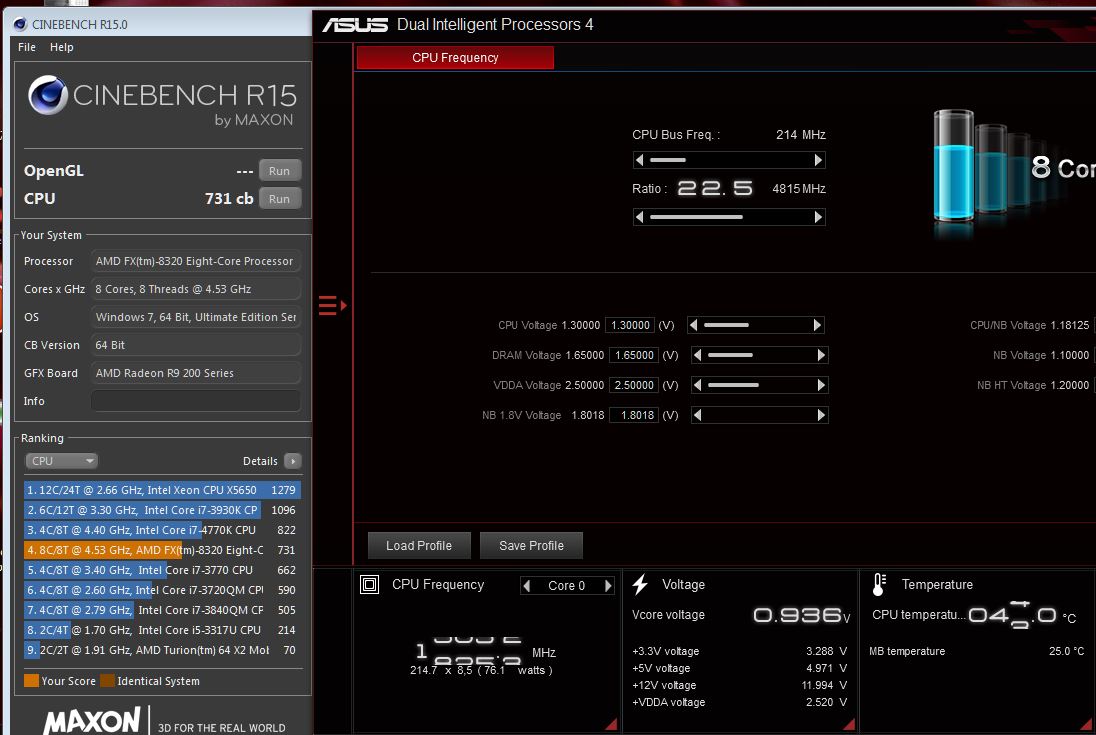Viewport: 1096px width, 735px height.
Task: Click the 8 Core cylinder graphic
Action: tap(954, 168)
